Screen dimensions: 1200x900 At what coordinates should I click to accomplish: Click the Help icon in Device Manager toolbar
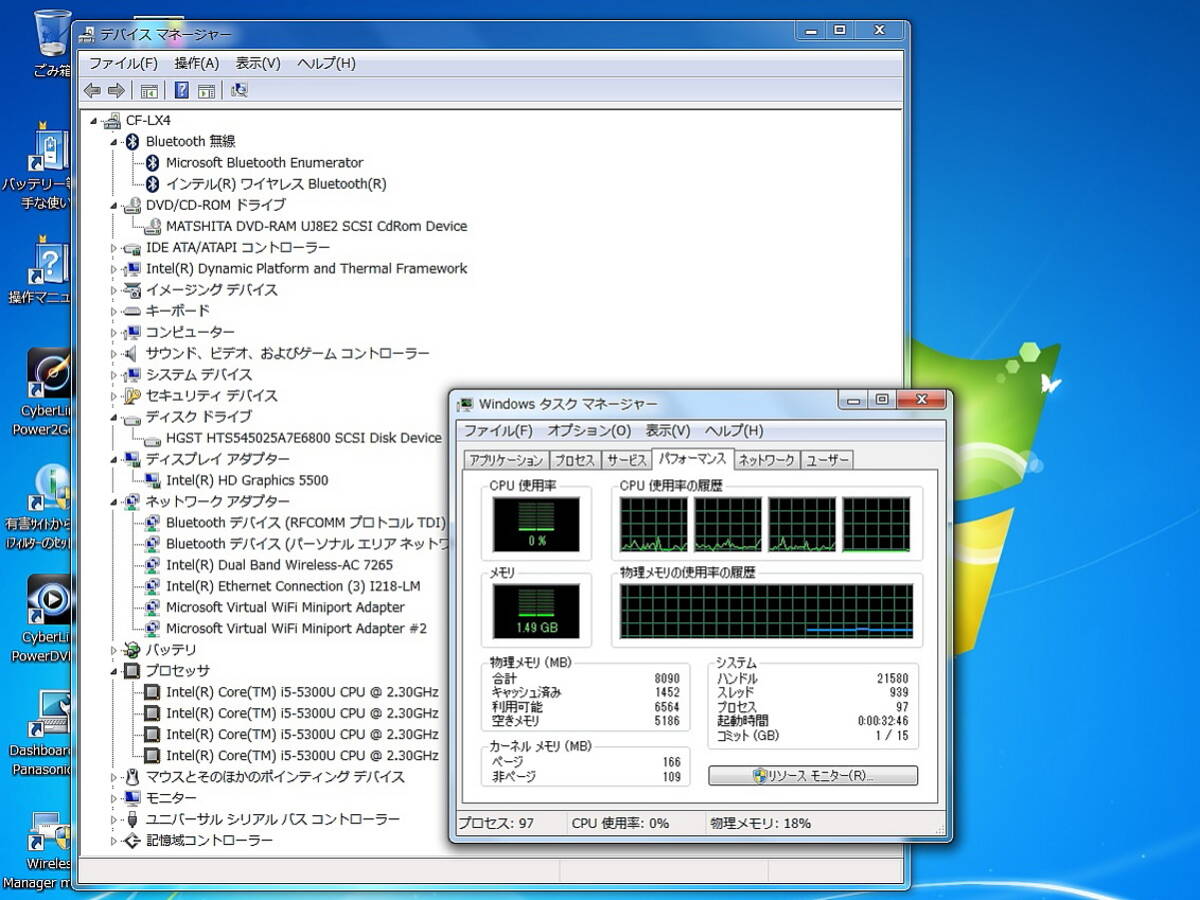tap(181, 91)
